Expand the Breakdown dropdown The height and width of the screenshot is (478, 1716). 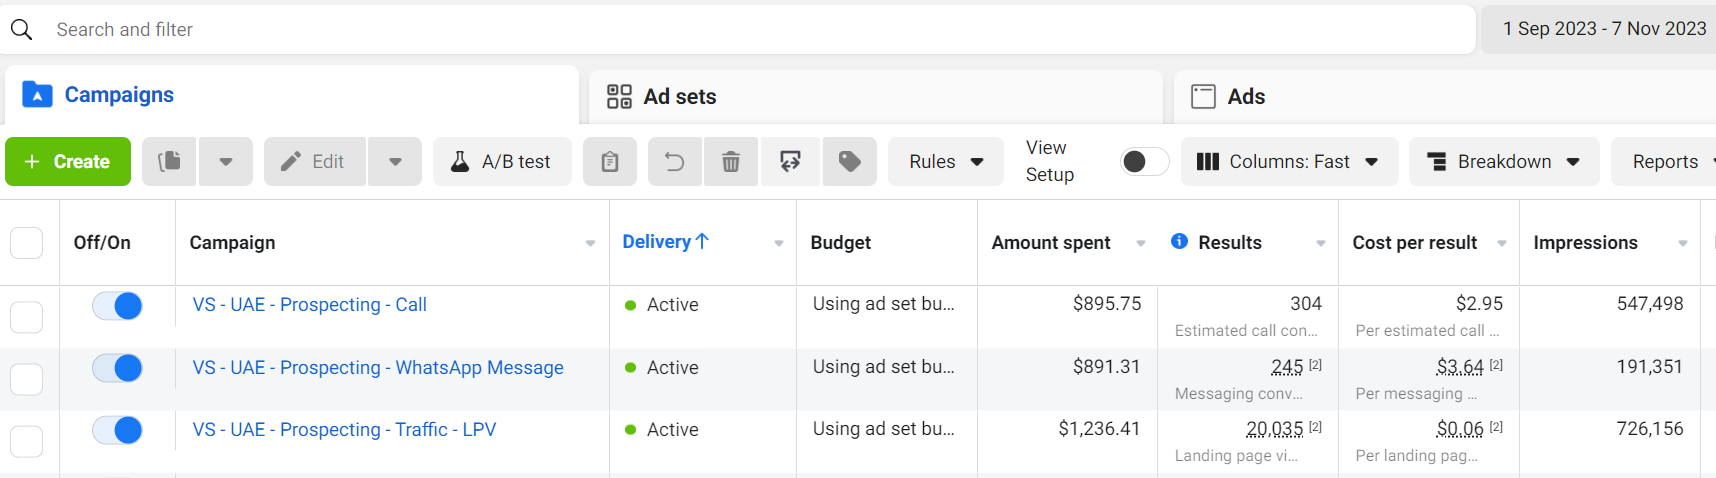pyautogui.click(x=1503, y=162)
